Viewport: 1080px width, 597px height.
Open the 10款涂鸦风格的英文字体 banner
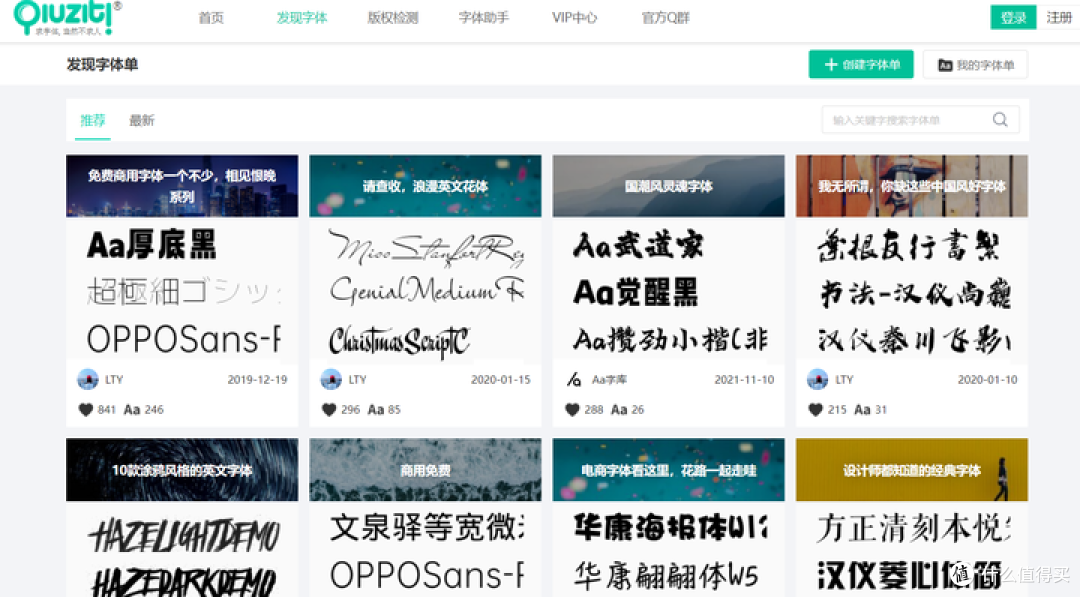(182, 470)
